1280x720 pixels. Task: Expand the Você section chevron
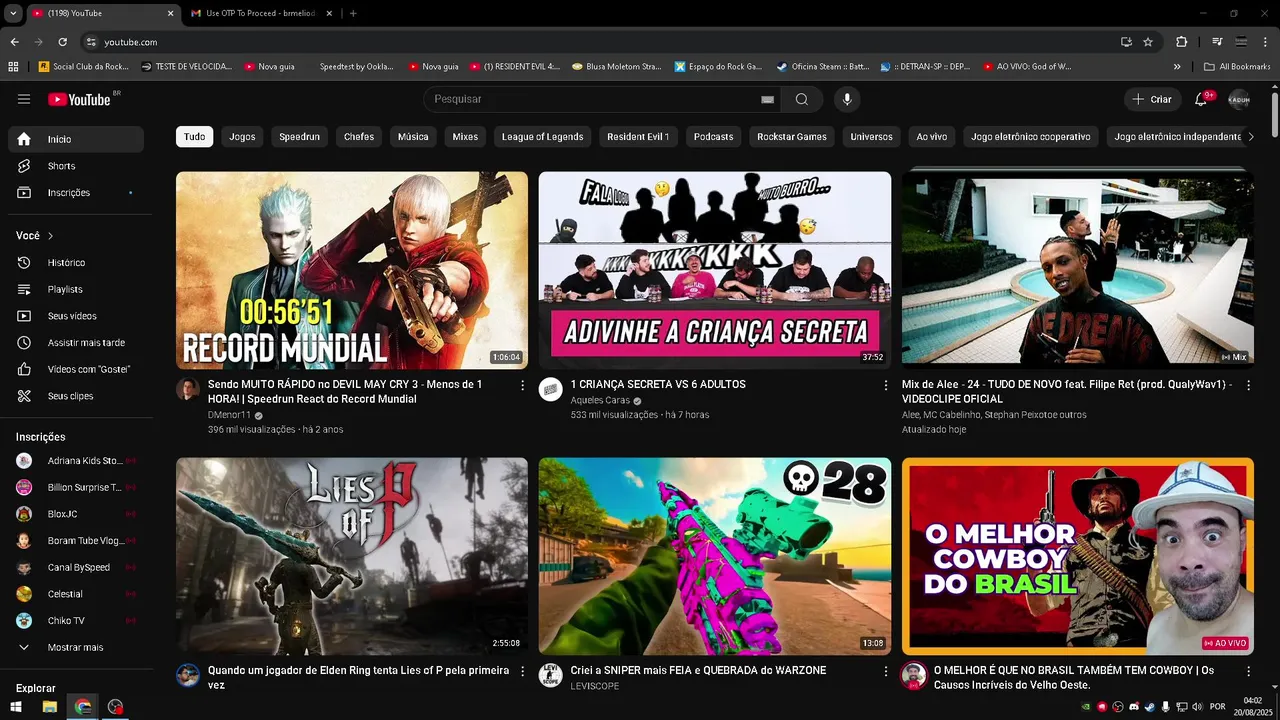(x=50, y=236)
